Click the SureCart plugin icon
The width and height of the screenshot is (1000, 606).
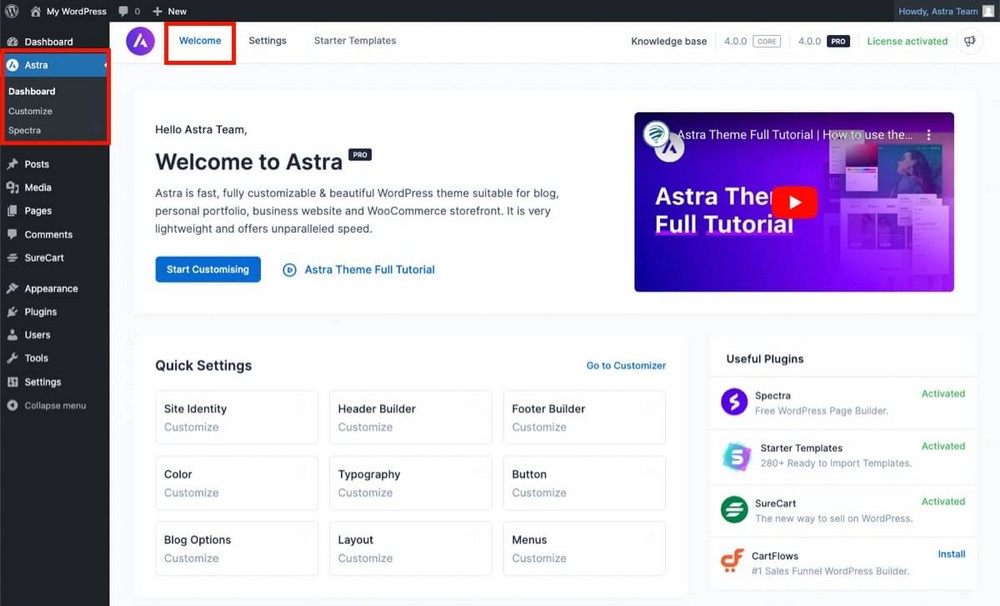(x=734, y=510)
